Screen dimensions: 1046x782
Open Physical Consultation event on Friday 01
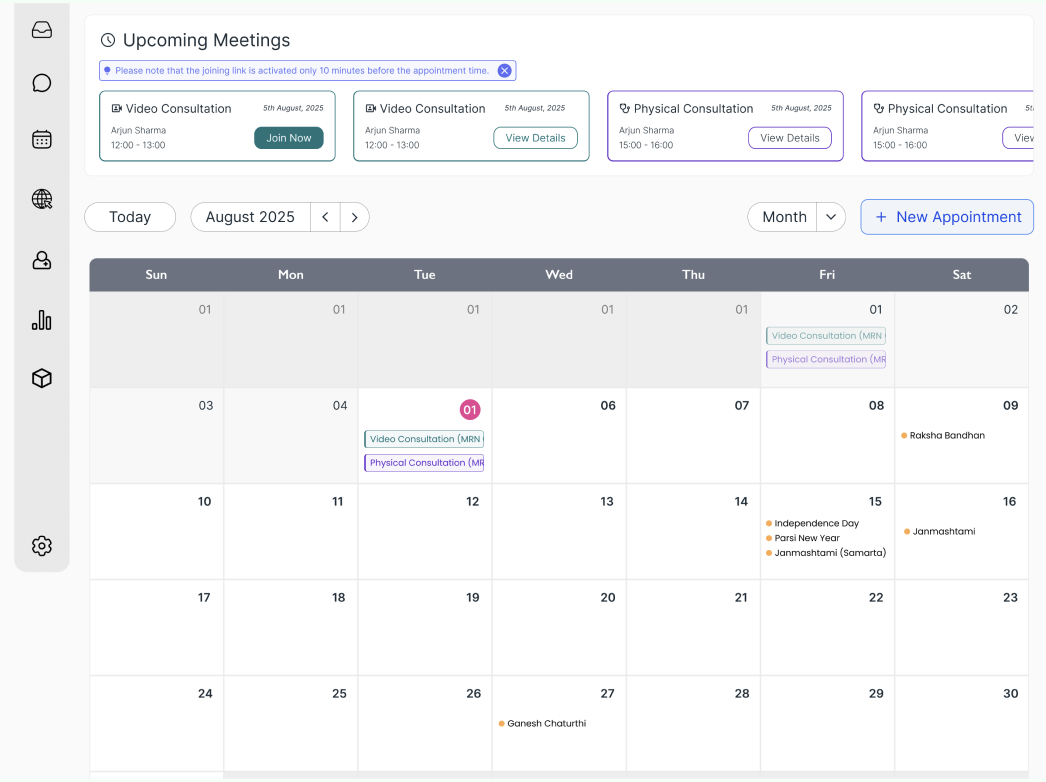826,359
